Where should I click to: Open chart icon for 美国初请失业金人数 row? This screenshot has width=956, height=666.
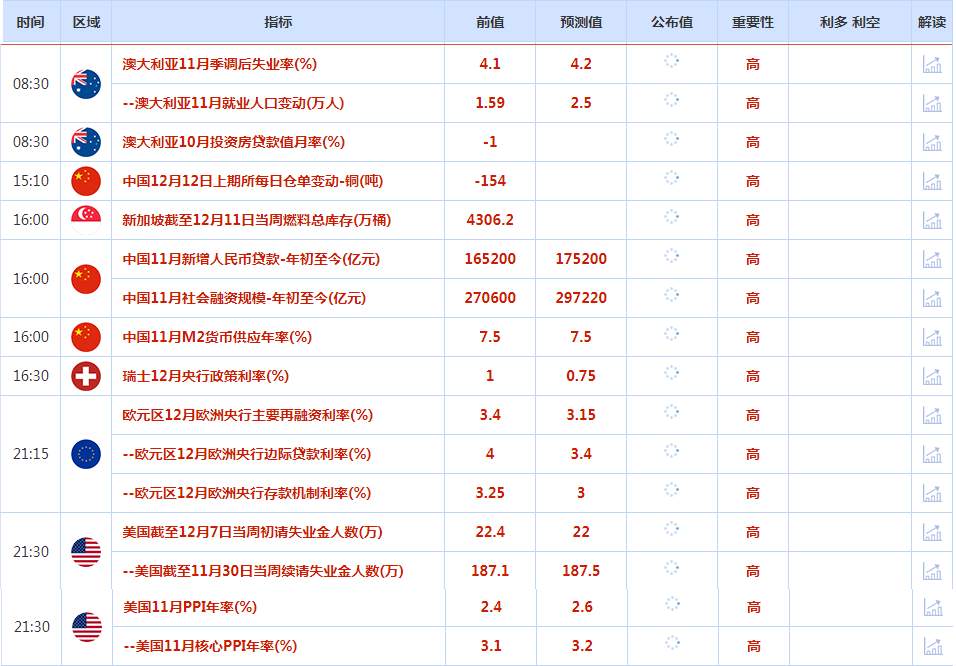click(x=932, y=532)
